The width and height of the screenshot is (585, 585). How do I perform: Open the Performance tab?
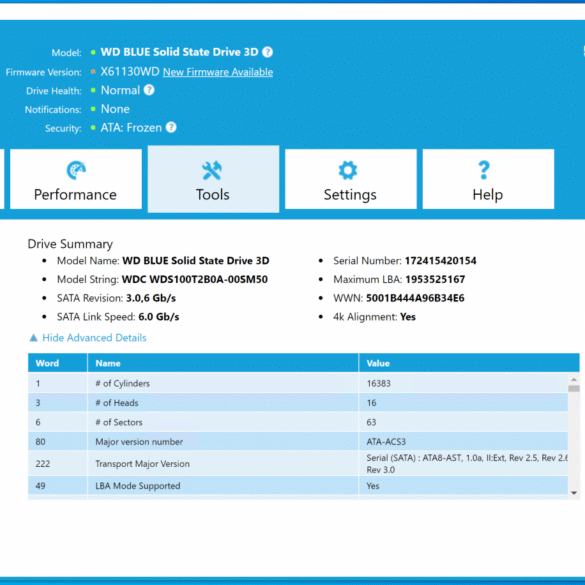tap(76, 179)
